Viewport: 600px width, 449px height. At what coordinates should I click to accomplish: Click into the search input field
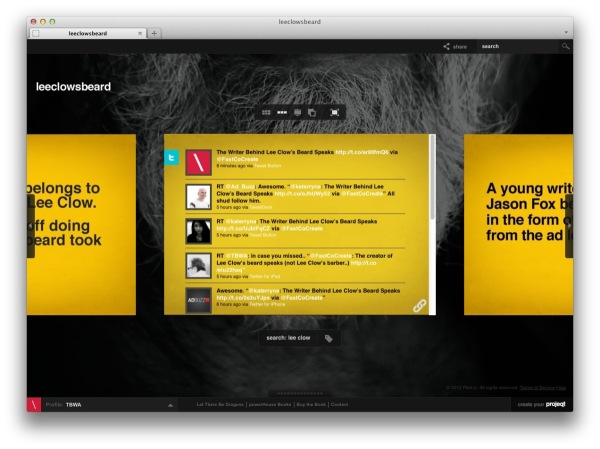coord(518,46)
